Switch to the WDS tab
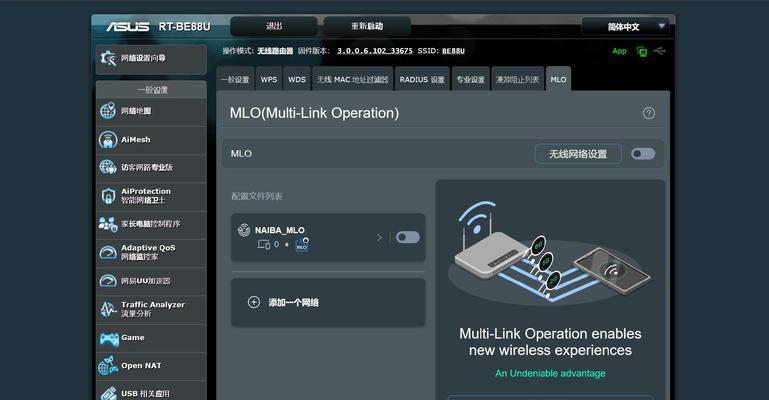 point(297,79)
